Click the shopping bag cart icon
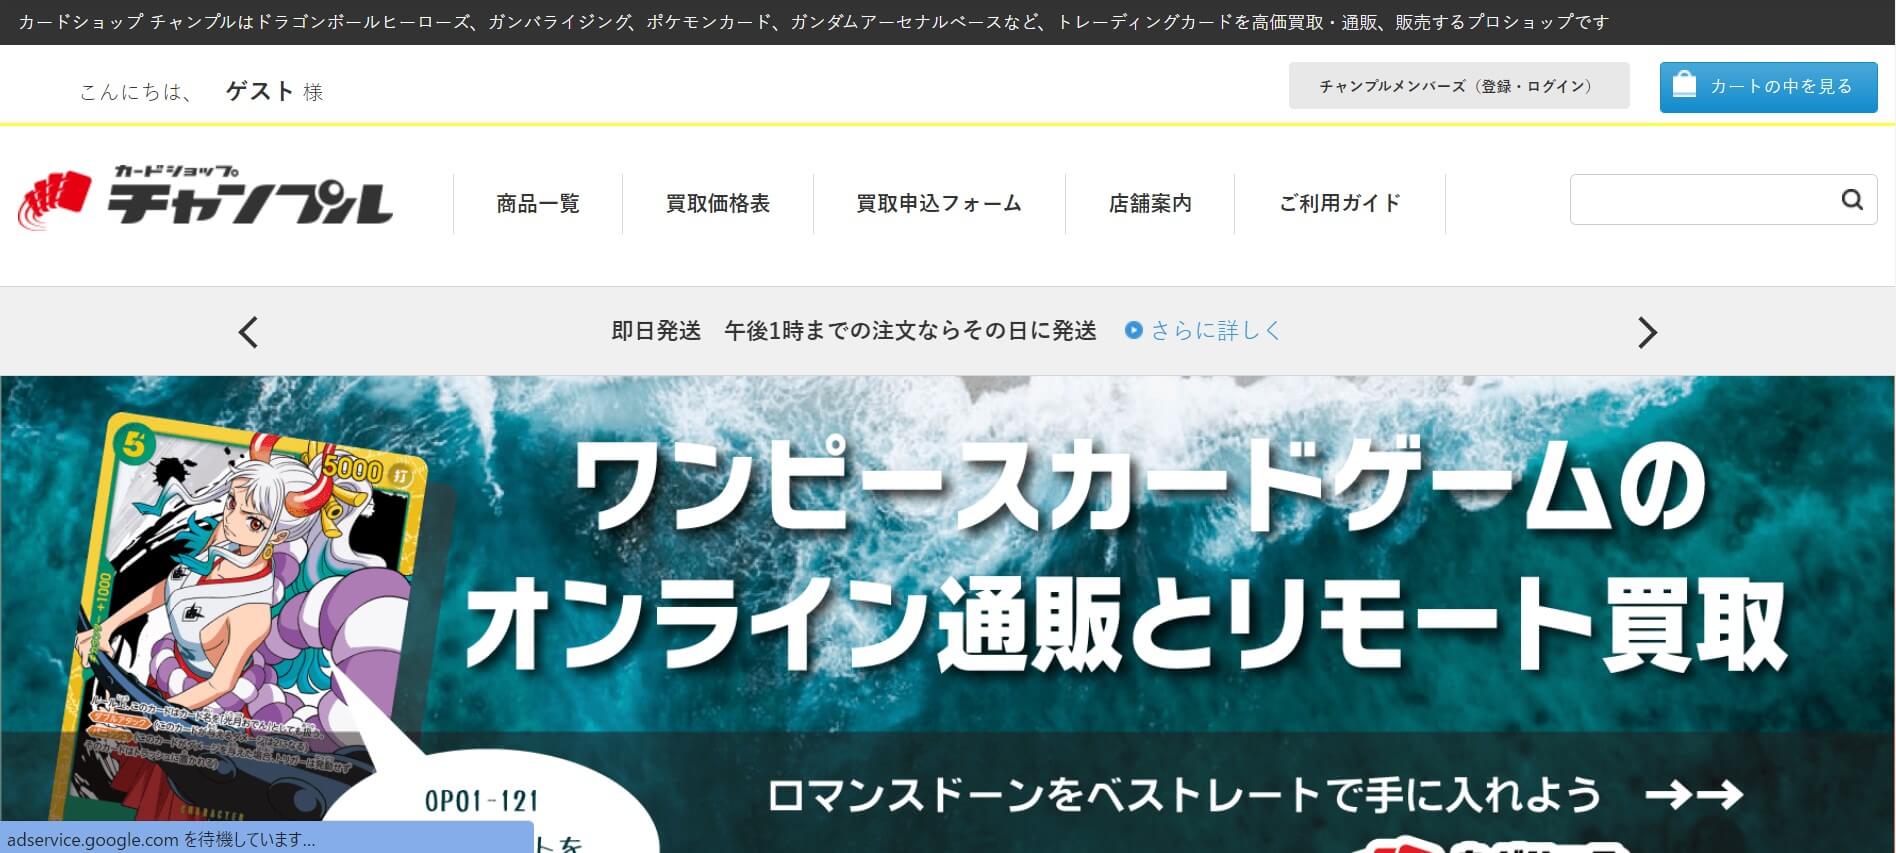 click(1684, 85)
